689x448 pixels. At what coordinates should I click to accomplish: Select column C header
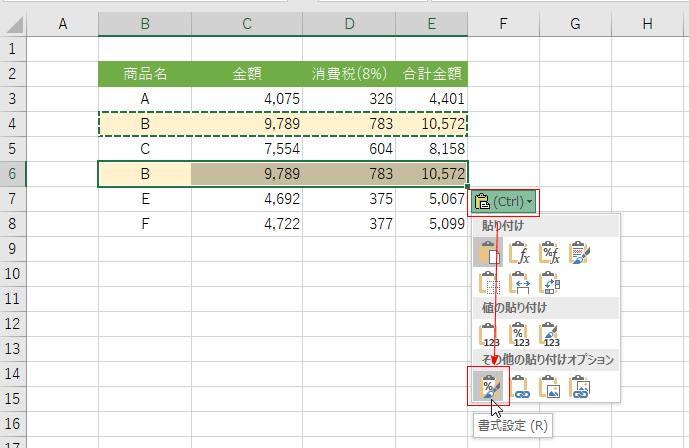[x=246, y=23]
